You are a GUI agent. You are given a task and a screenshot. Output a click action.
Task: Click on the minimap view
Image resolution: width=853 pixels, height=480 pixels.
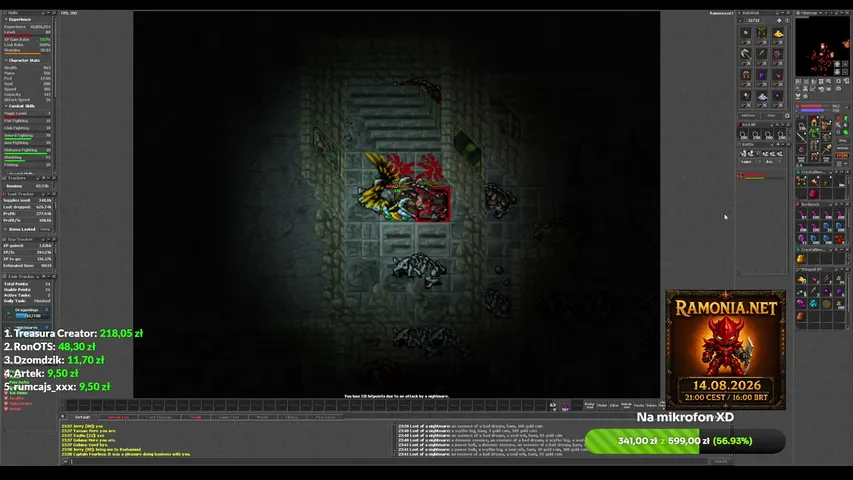pyautogui.click(x=822, y=47)
